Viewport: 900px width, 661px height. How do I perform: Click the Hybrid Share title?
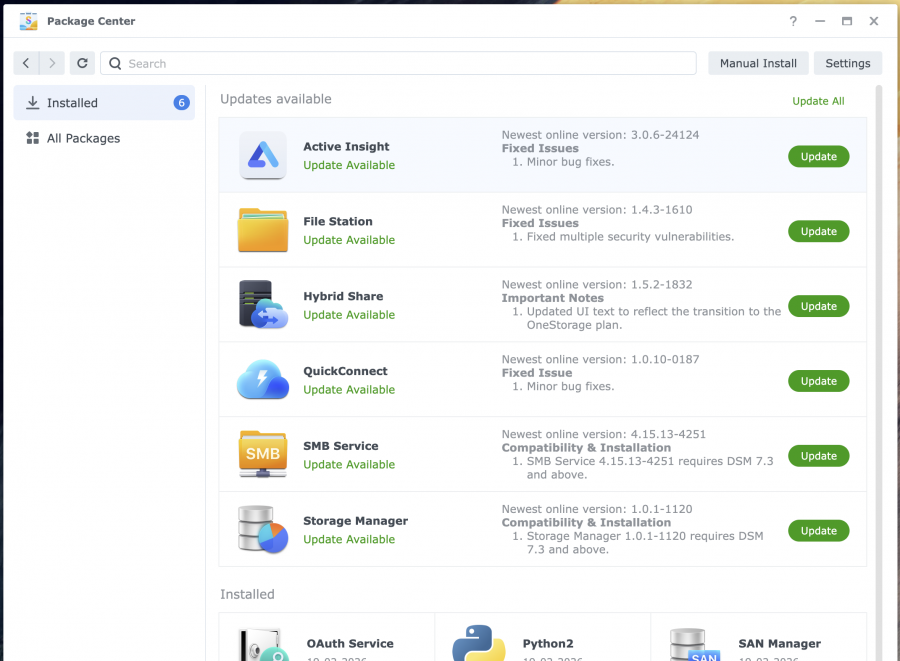tap(343, 297)
